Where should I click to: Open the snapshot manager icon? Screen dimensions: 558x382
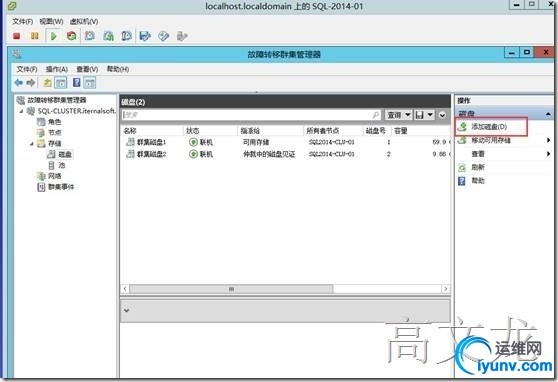click(x=127, y=36)
